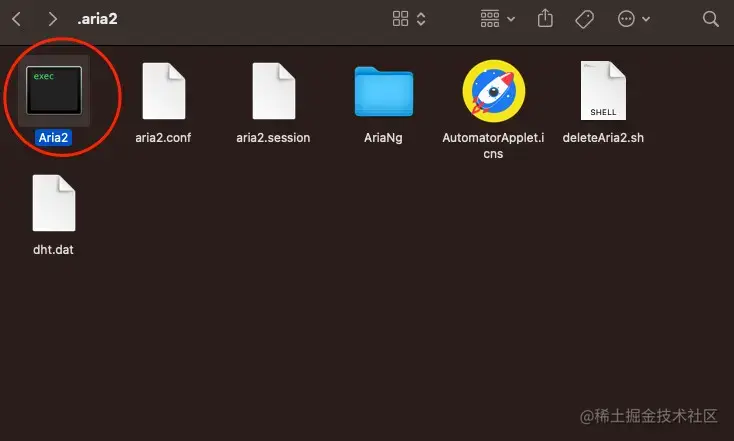
Task: Open the More actions ellipsis menu
Action: coord(626,19)
